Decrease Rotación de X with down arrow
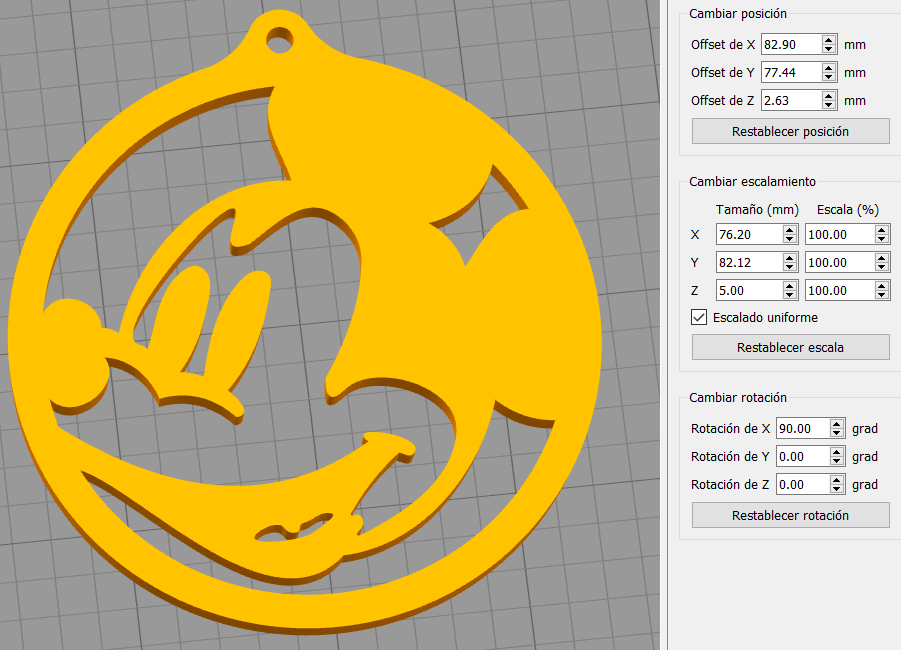Screen dimensions: 901x650 coord(838,433)
